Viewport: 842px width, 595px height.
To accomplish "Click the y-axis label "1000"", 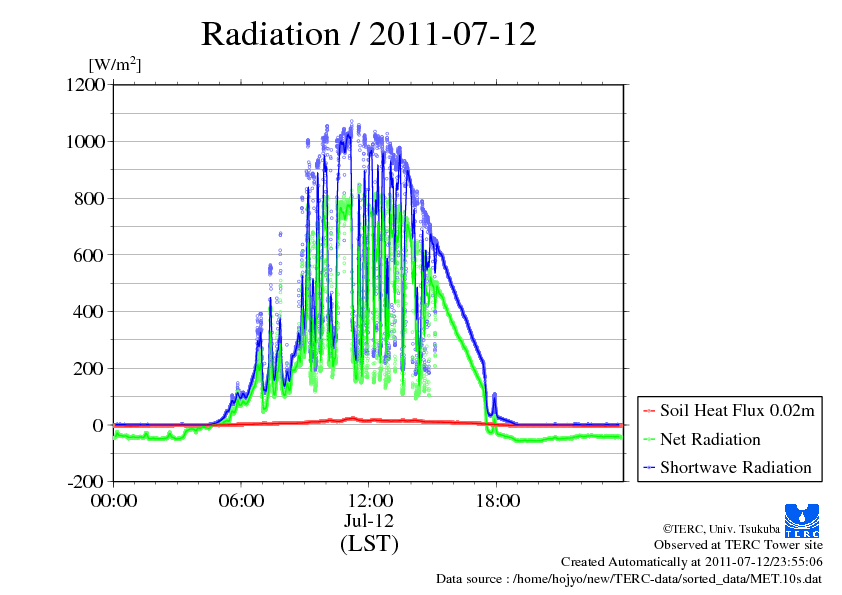I will click(x=85, y=142).
